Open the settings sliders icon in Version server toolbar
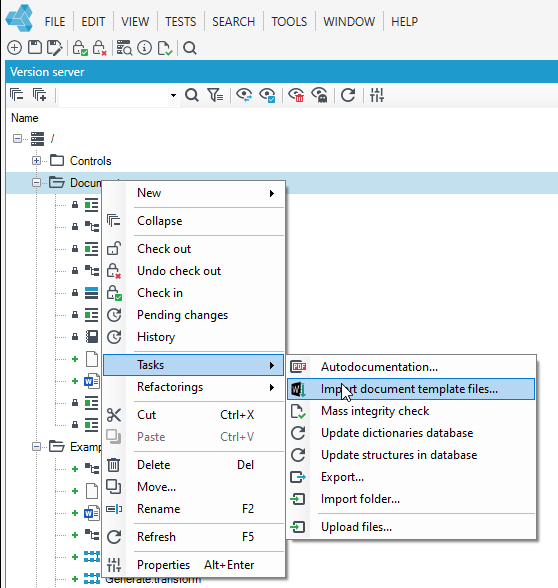Screen dimensions: 558x588 point(376,95)
